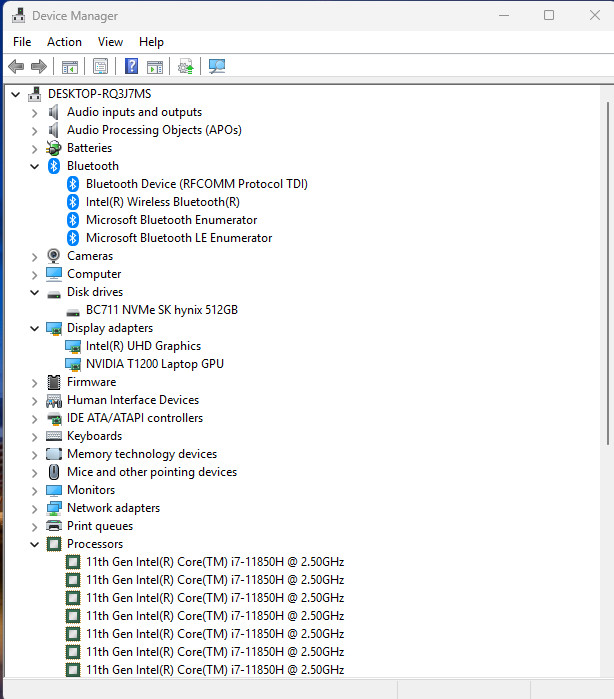
Task: Open the Properties toolbar icon
Action: click(100, 67)
